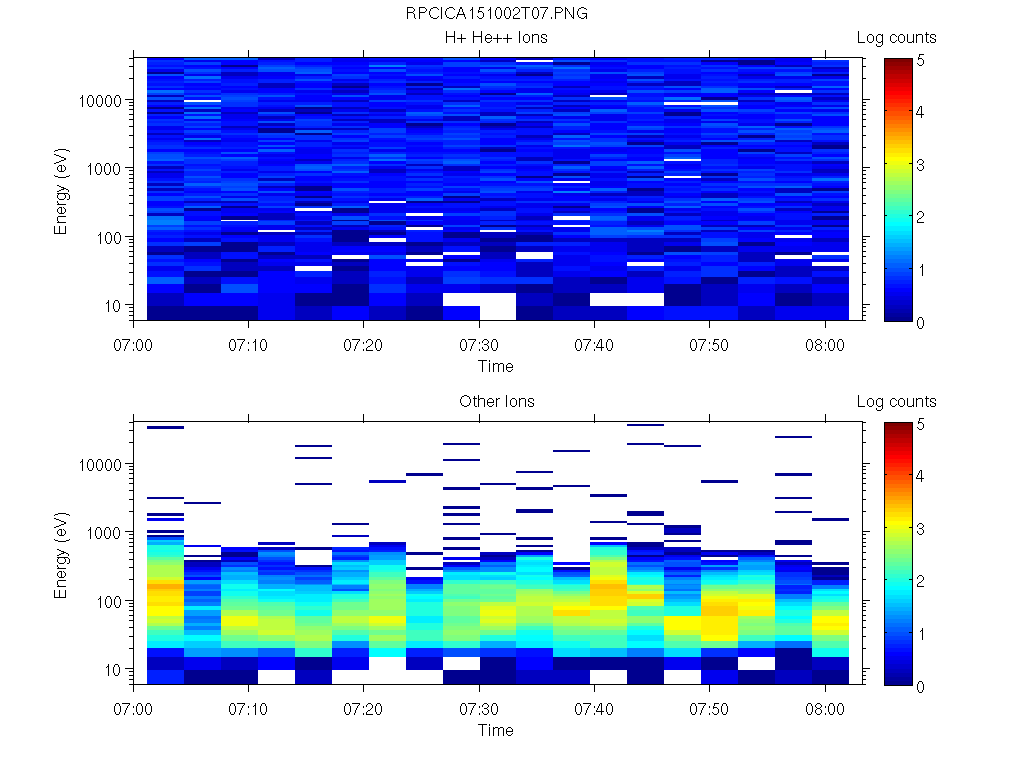Click the 07:00 tick label on bottom plot
The width and height of the screenshot is (1024, 768).
pyautogui.click(x=133, y=709)
